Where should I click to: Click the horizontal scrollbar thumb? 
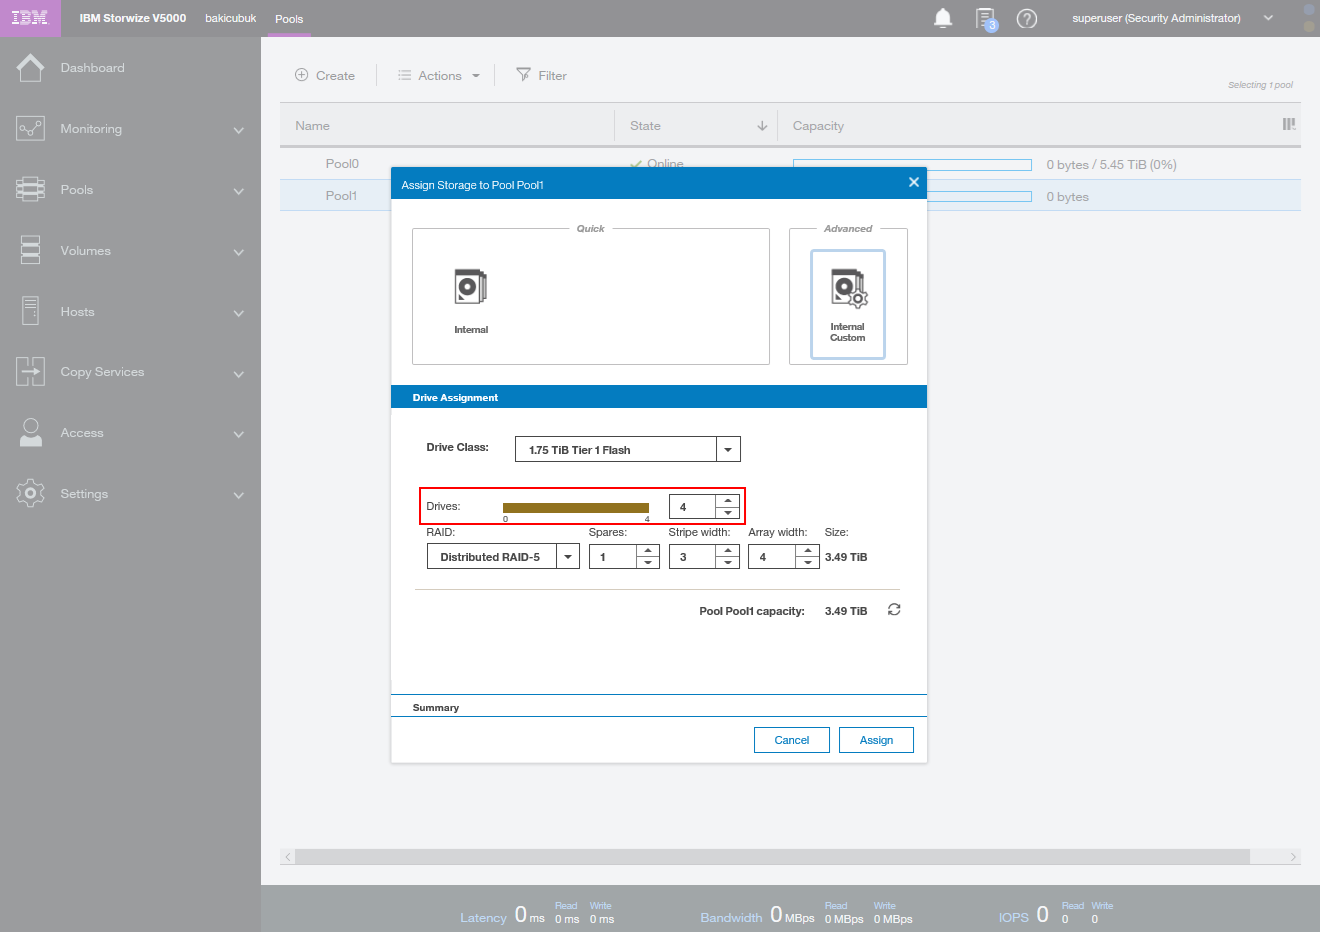[772, 857]
